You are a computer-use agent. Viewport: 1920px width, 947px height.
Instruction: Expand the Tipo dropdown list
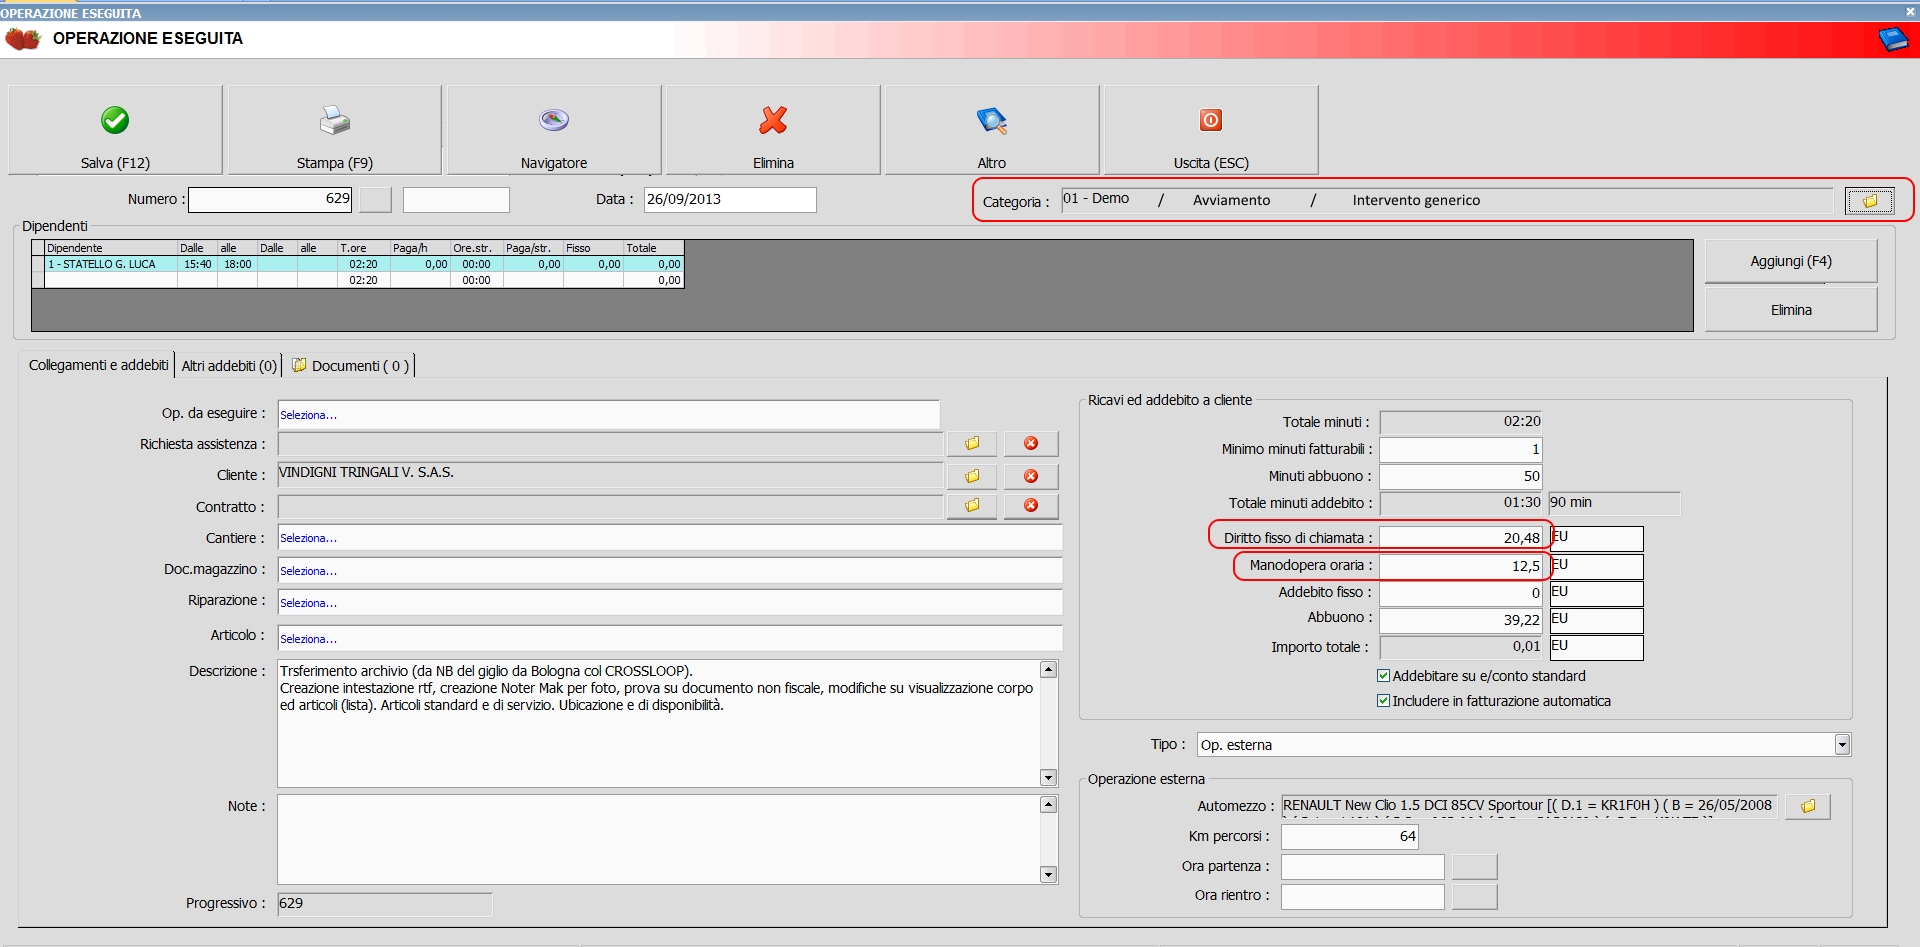click(1842, 745)
